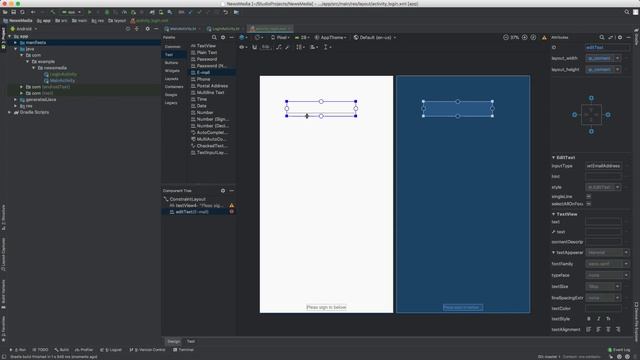Click the Infer Constraints wand icon
This screenshot has width=640, height=360.
pyautogui.click(x=287, y=47)
